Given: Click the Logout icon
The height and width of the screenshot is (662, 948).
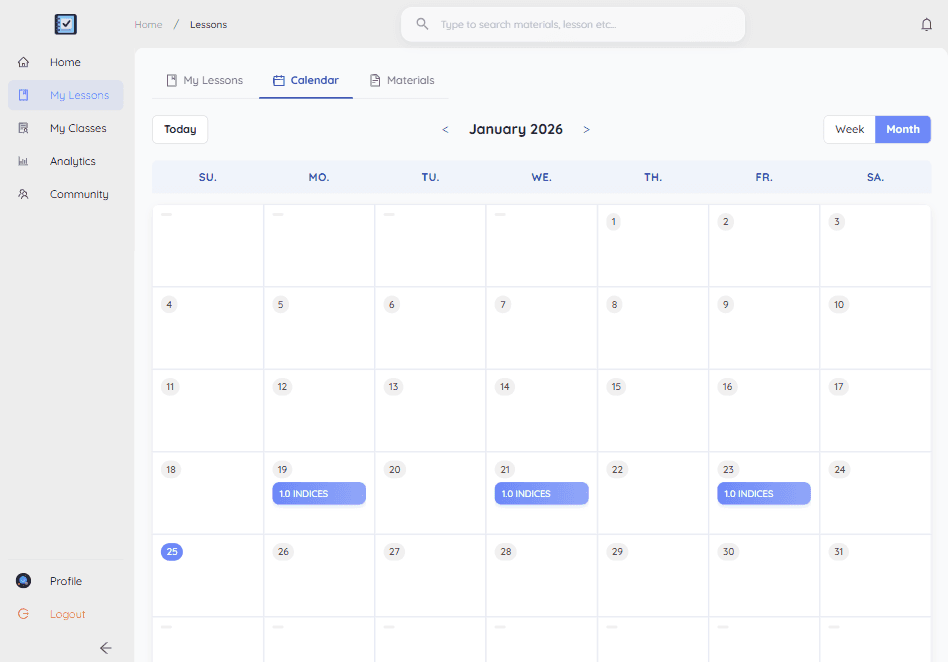Looking at the screenshot, I should tap(23, 614).
